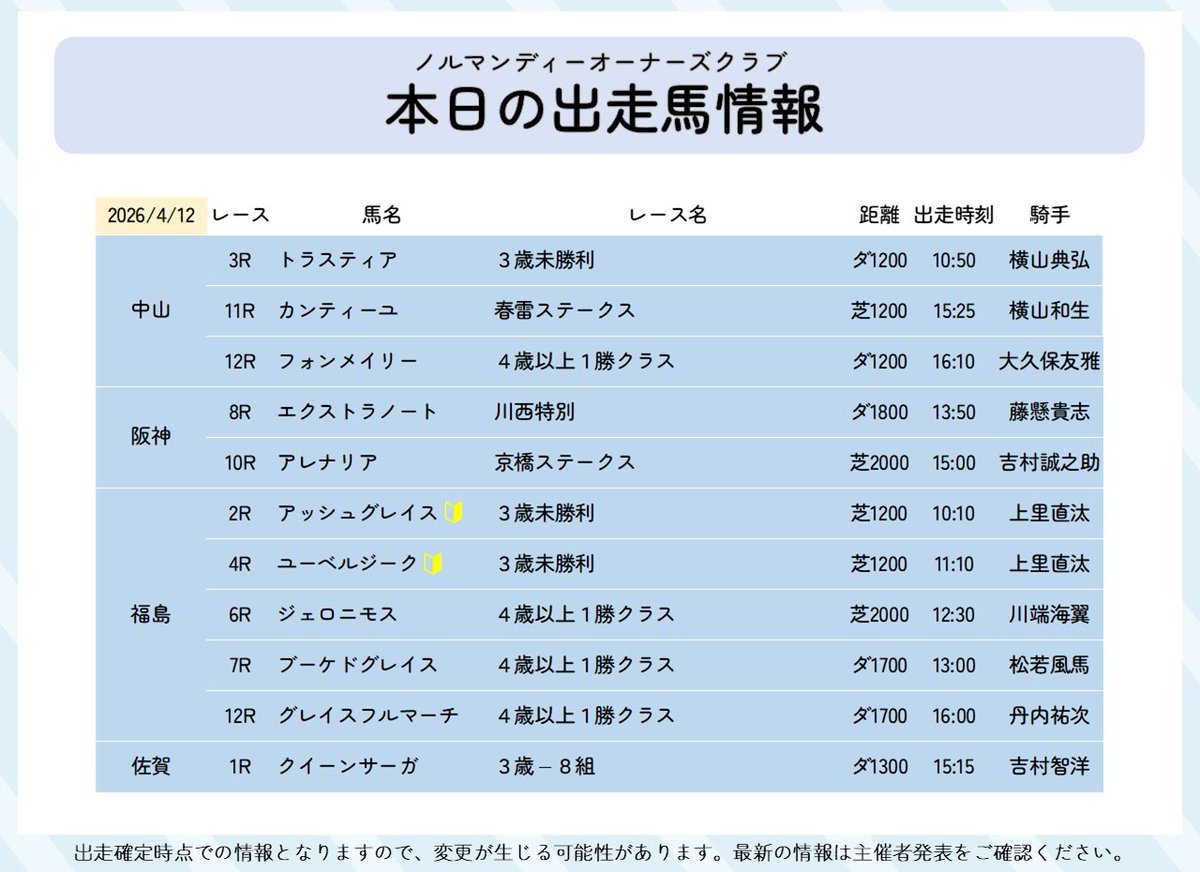This screenshot has height=872, width=1200.
Task: Click horse name トラスティア
Action: (x=337, y=260)
